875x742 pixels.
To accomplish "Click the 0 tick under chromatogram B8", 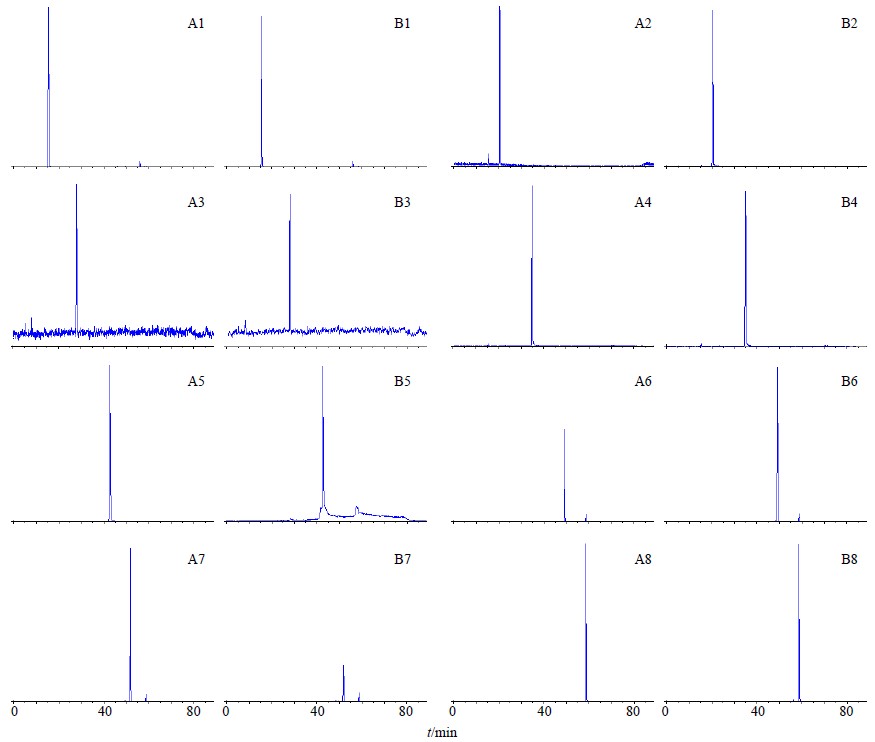I will click(665, 712).
